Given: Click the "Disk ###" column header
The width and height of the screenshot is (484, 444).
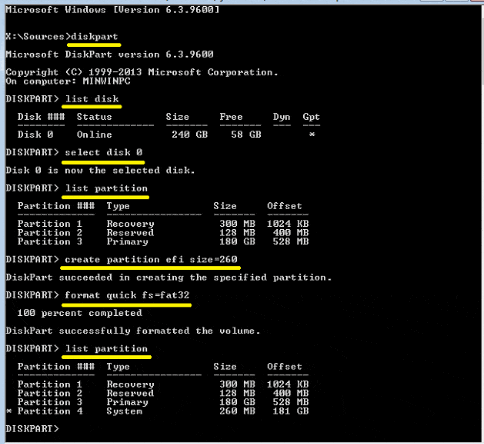Looking at the screenshot, I should pos(41,117).
